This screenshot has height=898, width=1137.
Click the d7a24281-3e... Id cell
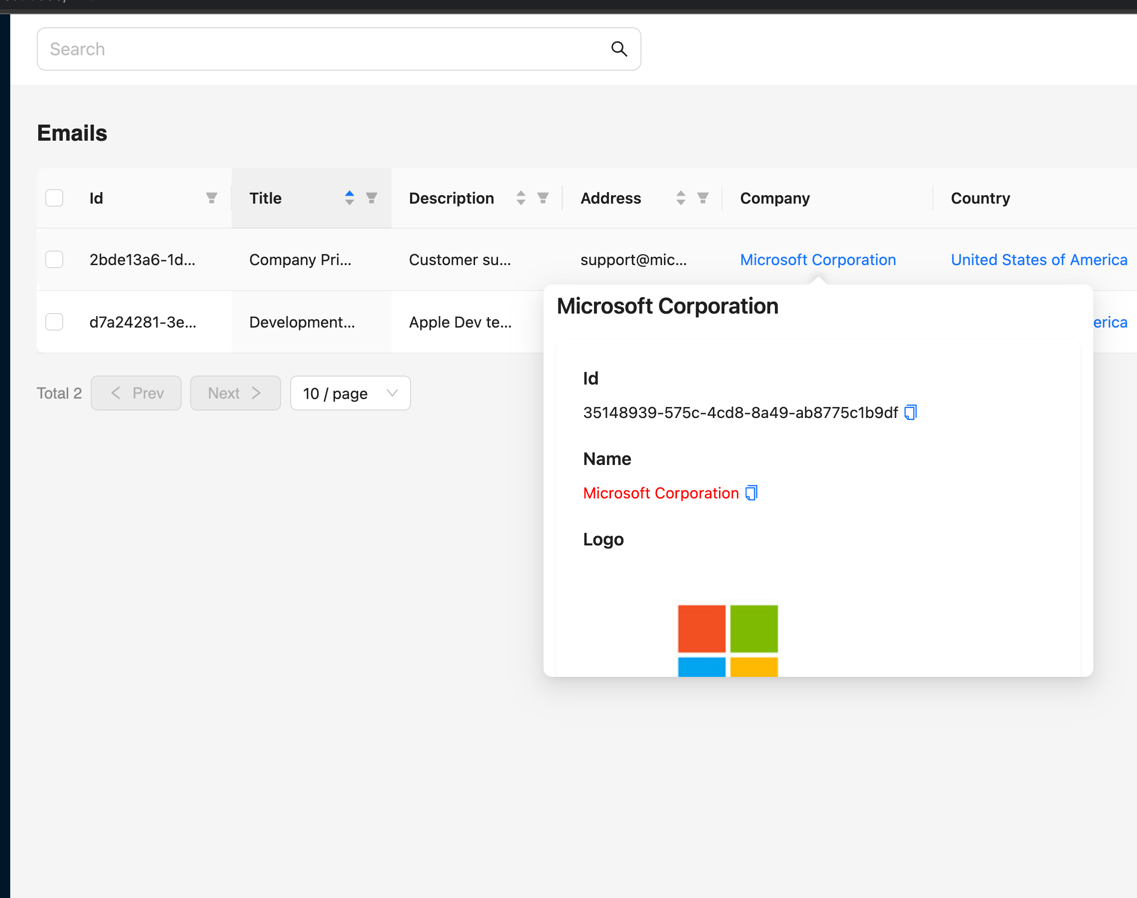[x=143, y=322]
